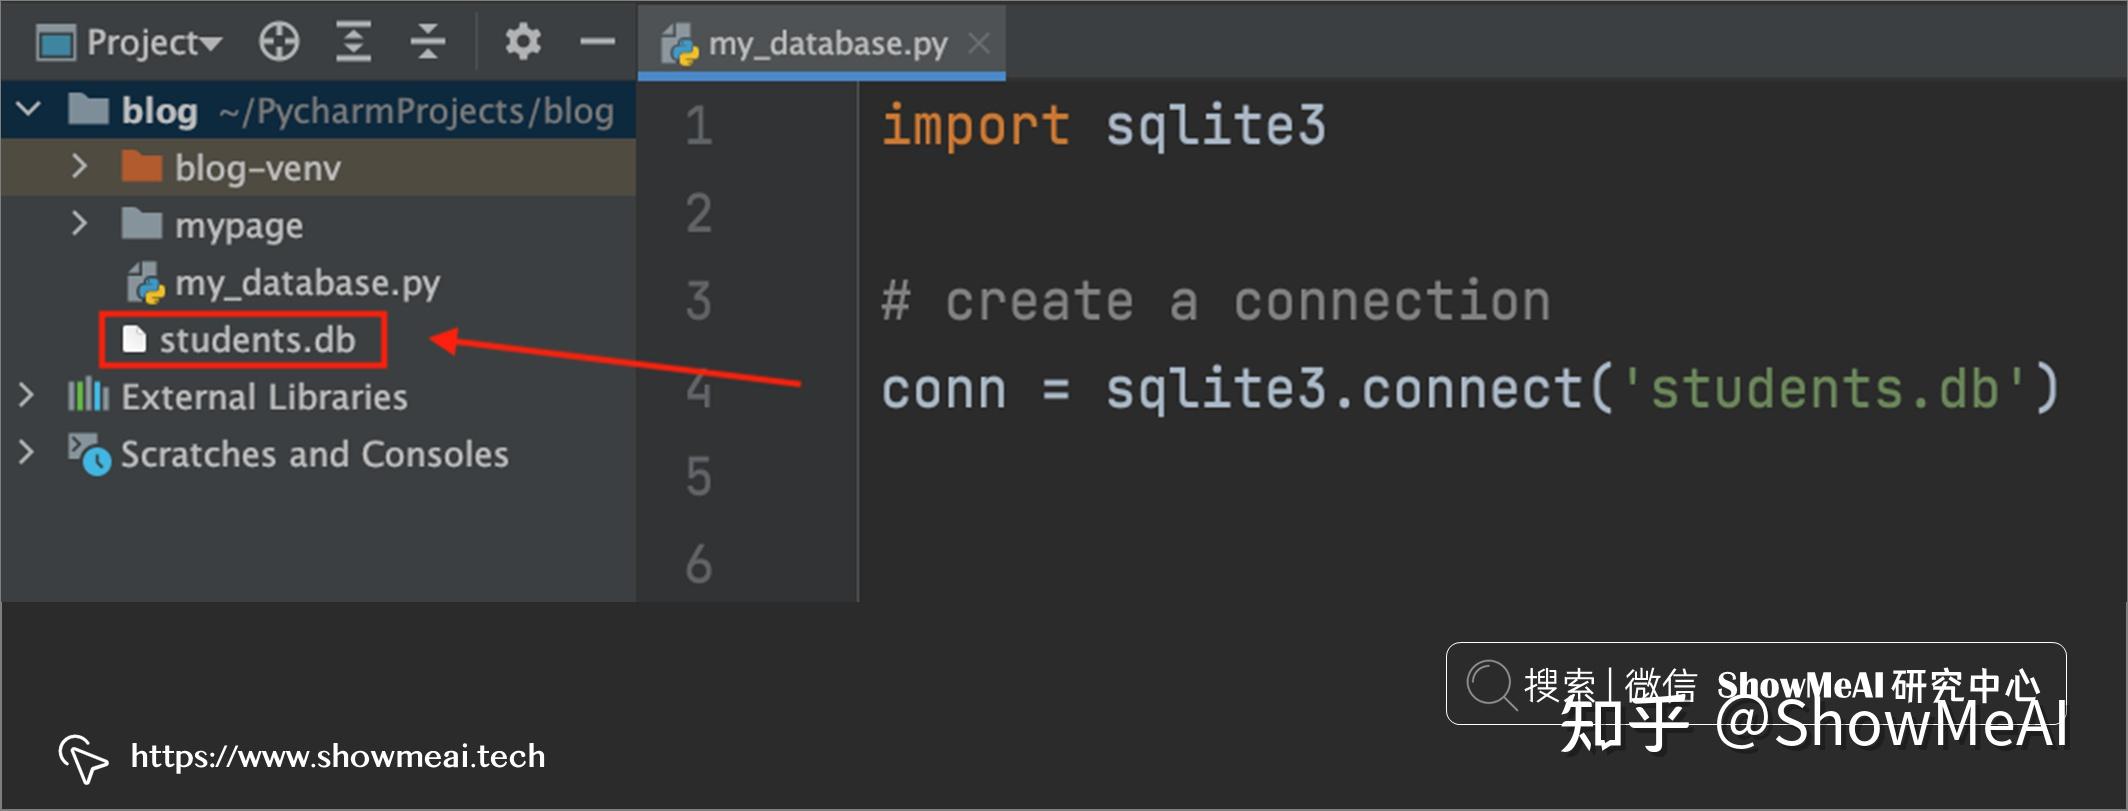Expand External Libraries node
The height and width of the screenshot is (811, 2128).
click(x=26, y=396)
